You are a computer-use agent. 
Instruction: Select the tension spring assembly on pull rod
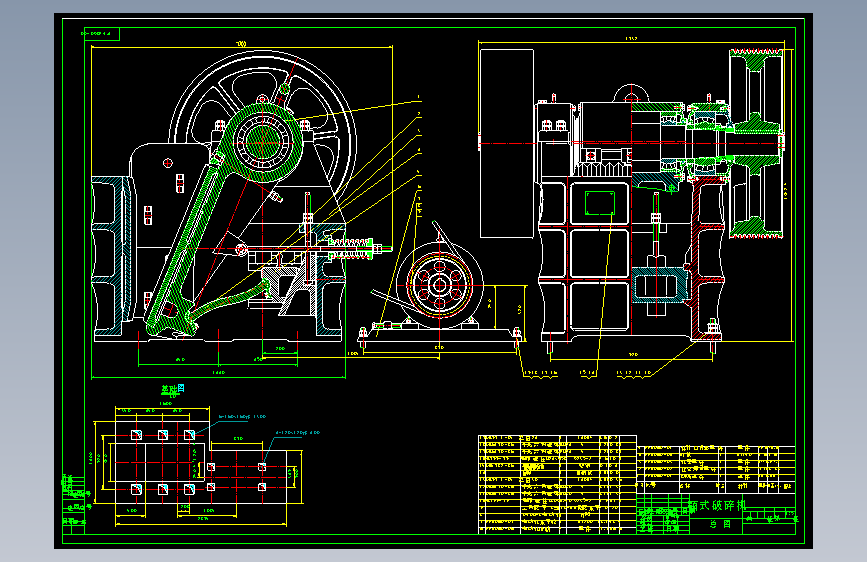click(x=351, y=248)
